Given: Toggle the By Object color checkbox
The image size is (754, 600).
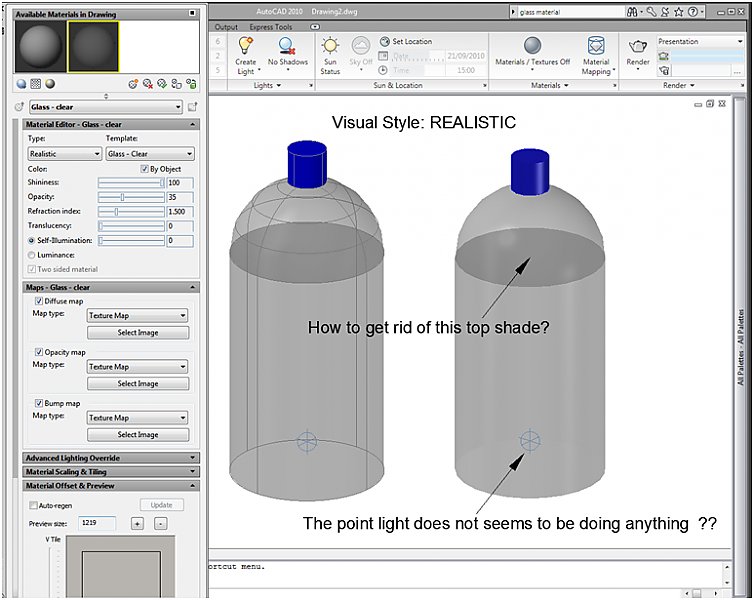Looking at the screenshot, I should [x=144, y=169].
